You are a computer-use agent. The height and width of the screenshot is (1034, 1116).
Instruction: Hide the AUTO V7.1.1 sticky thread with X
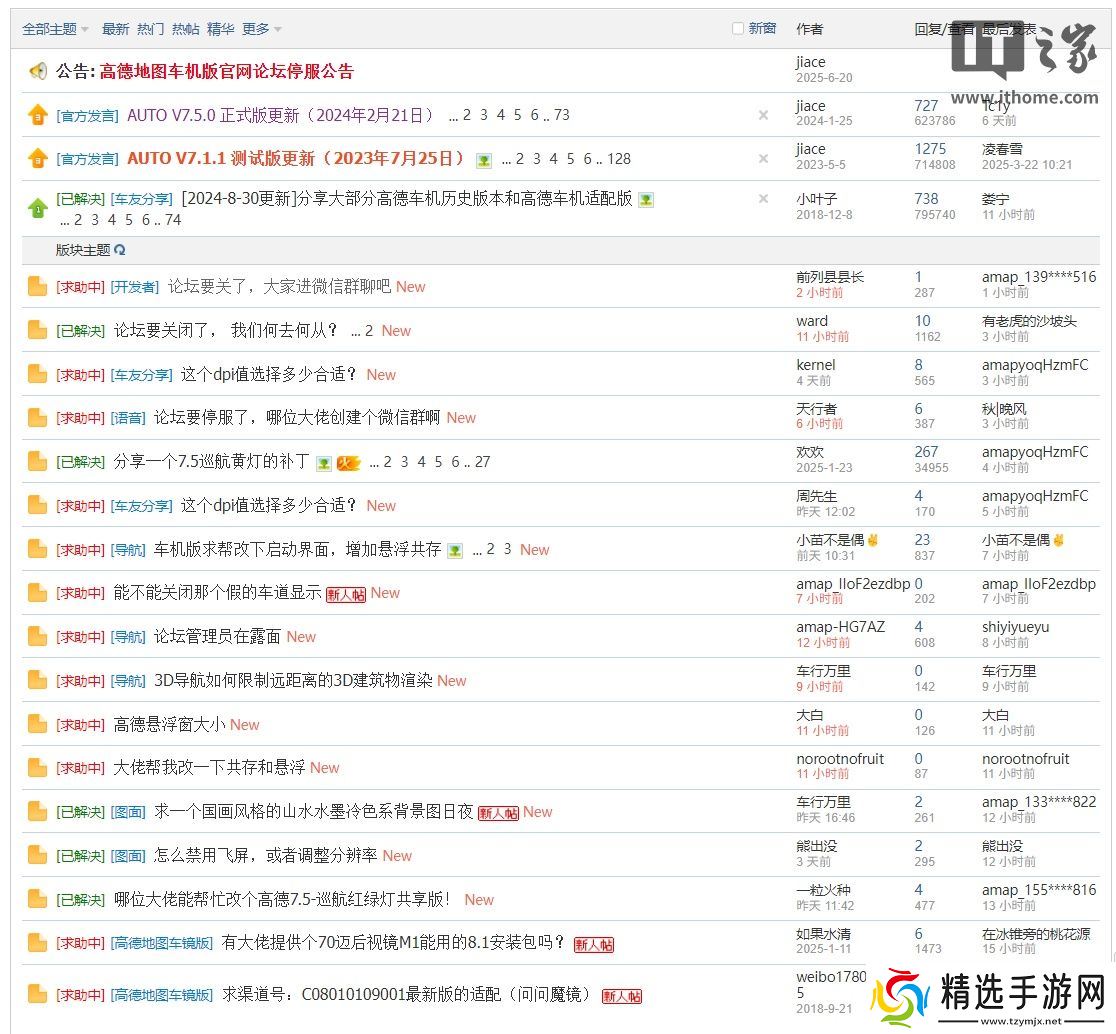[x=763, y=159]
